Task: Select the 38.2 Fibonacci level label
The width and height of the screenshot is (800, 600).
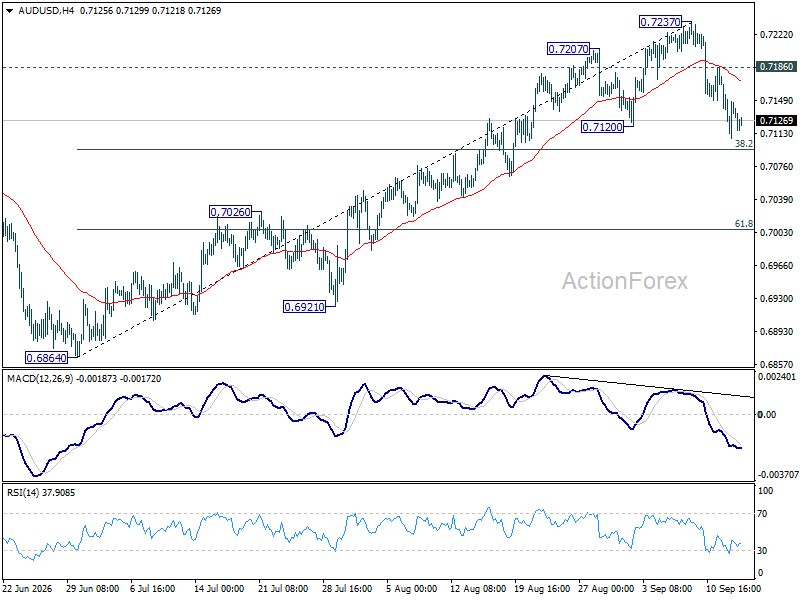Action: [x=744, y=144]
